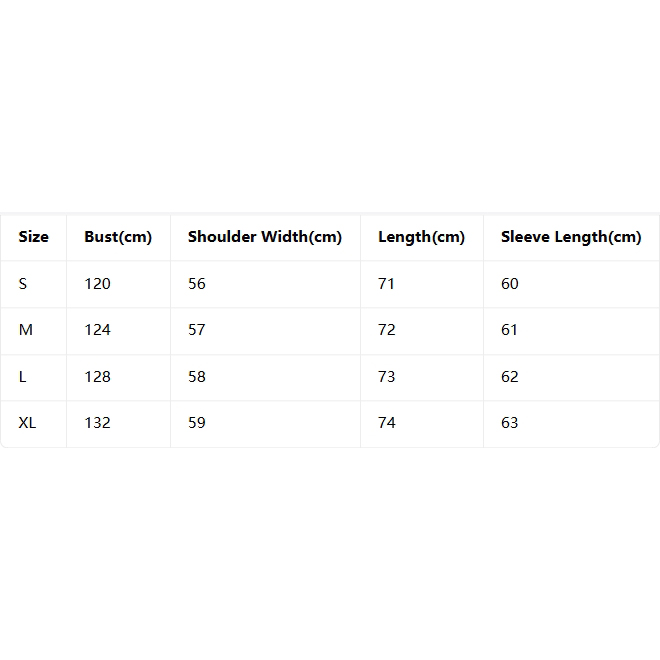Click the Length(cm) column header
660x660 pixels.
[x=421, y=237]
